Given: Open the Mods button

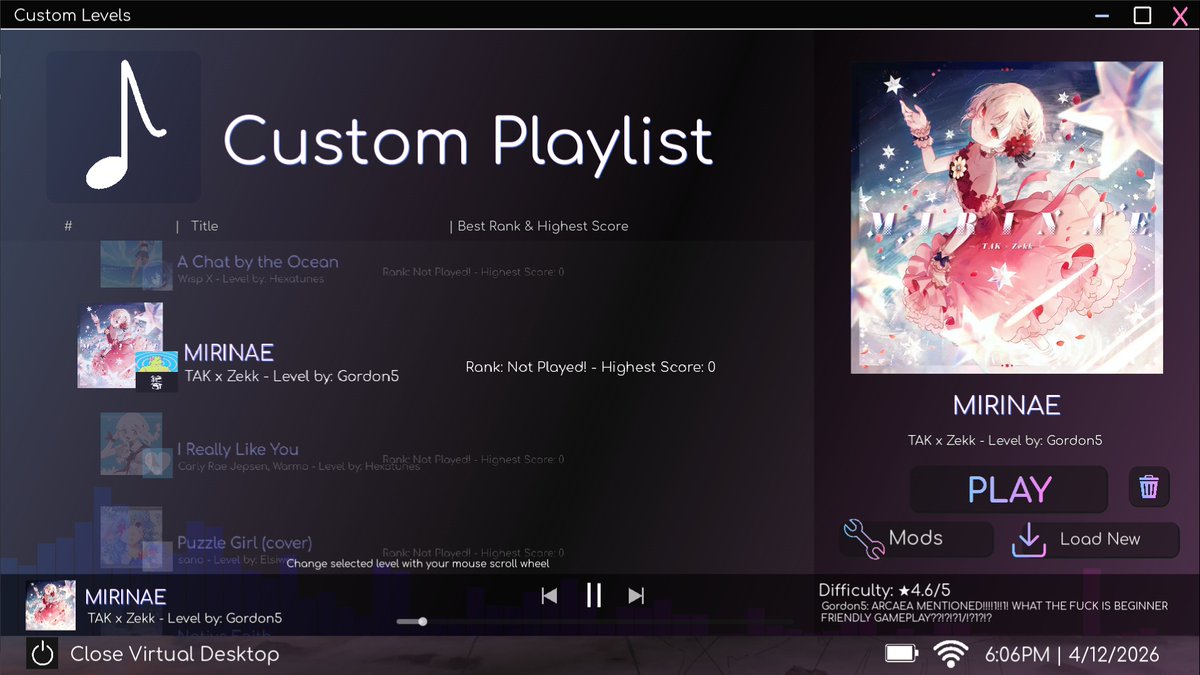Looking at the screenshot, I should click(x=917, y=538).
